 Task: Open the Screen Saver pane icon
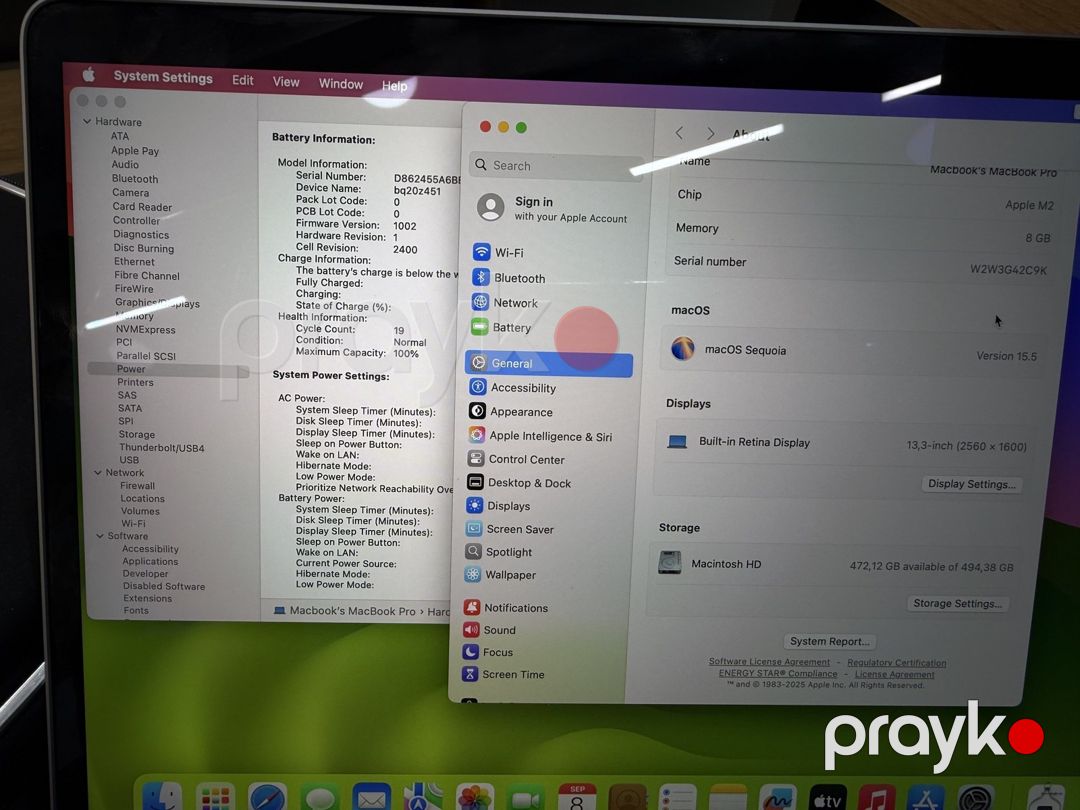coord(474,528)
